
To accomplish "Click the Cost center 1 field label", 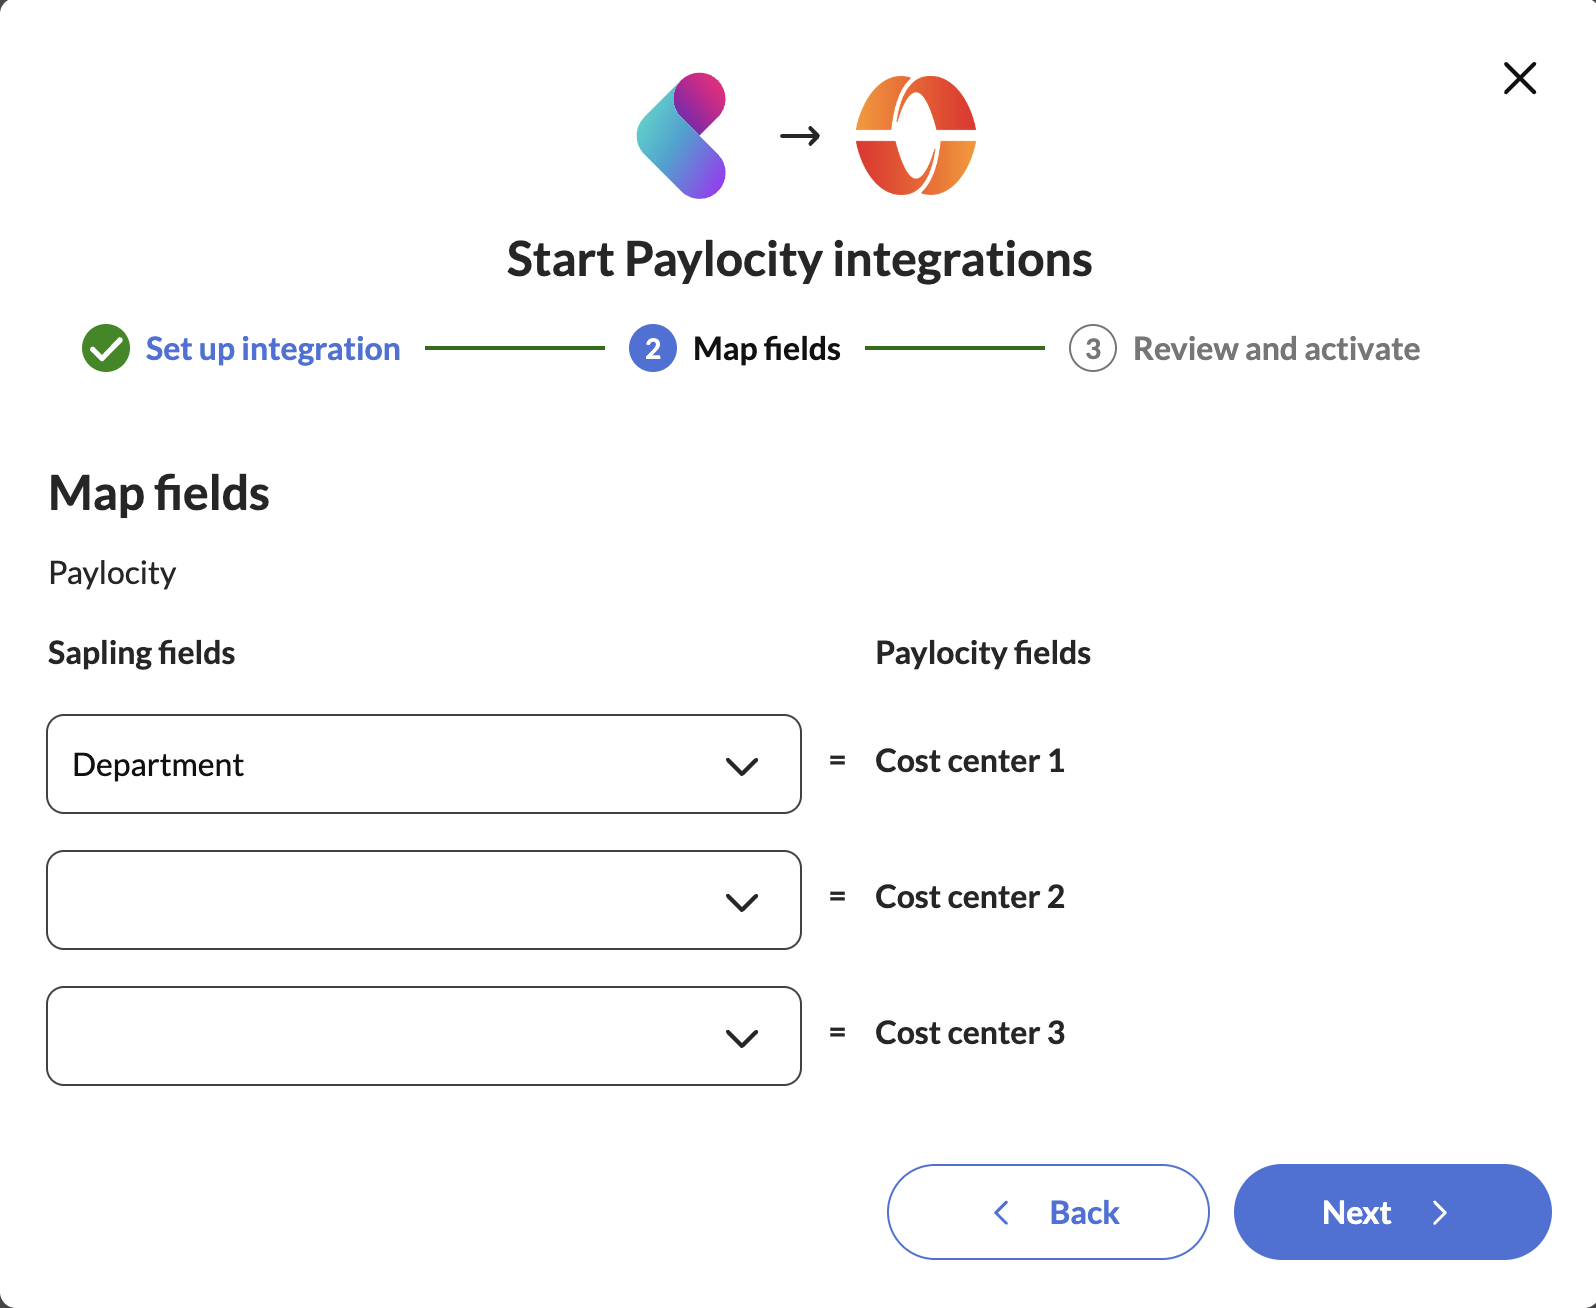I will pos(969,761).
